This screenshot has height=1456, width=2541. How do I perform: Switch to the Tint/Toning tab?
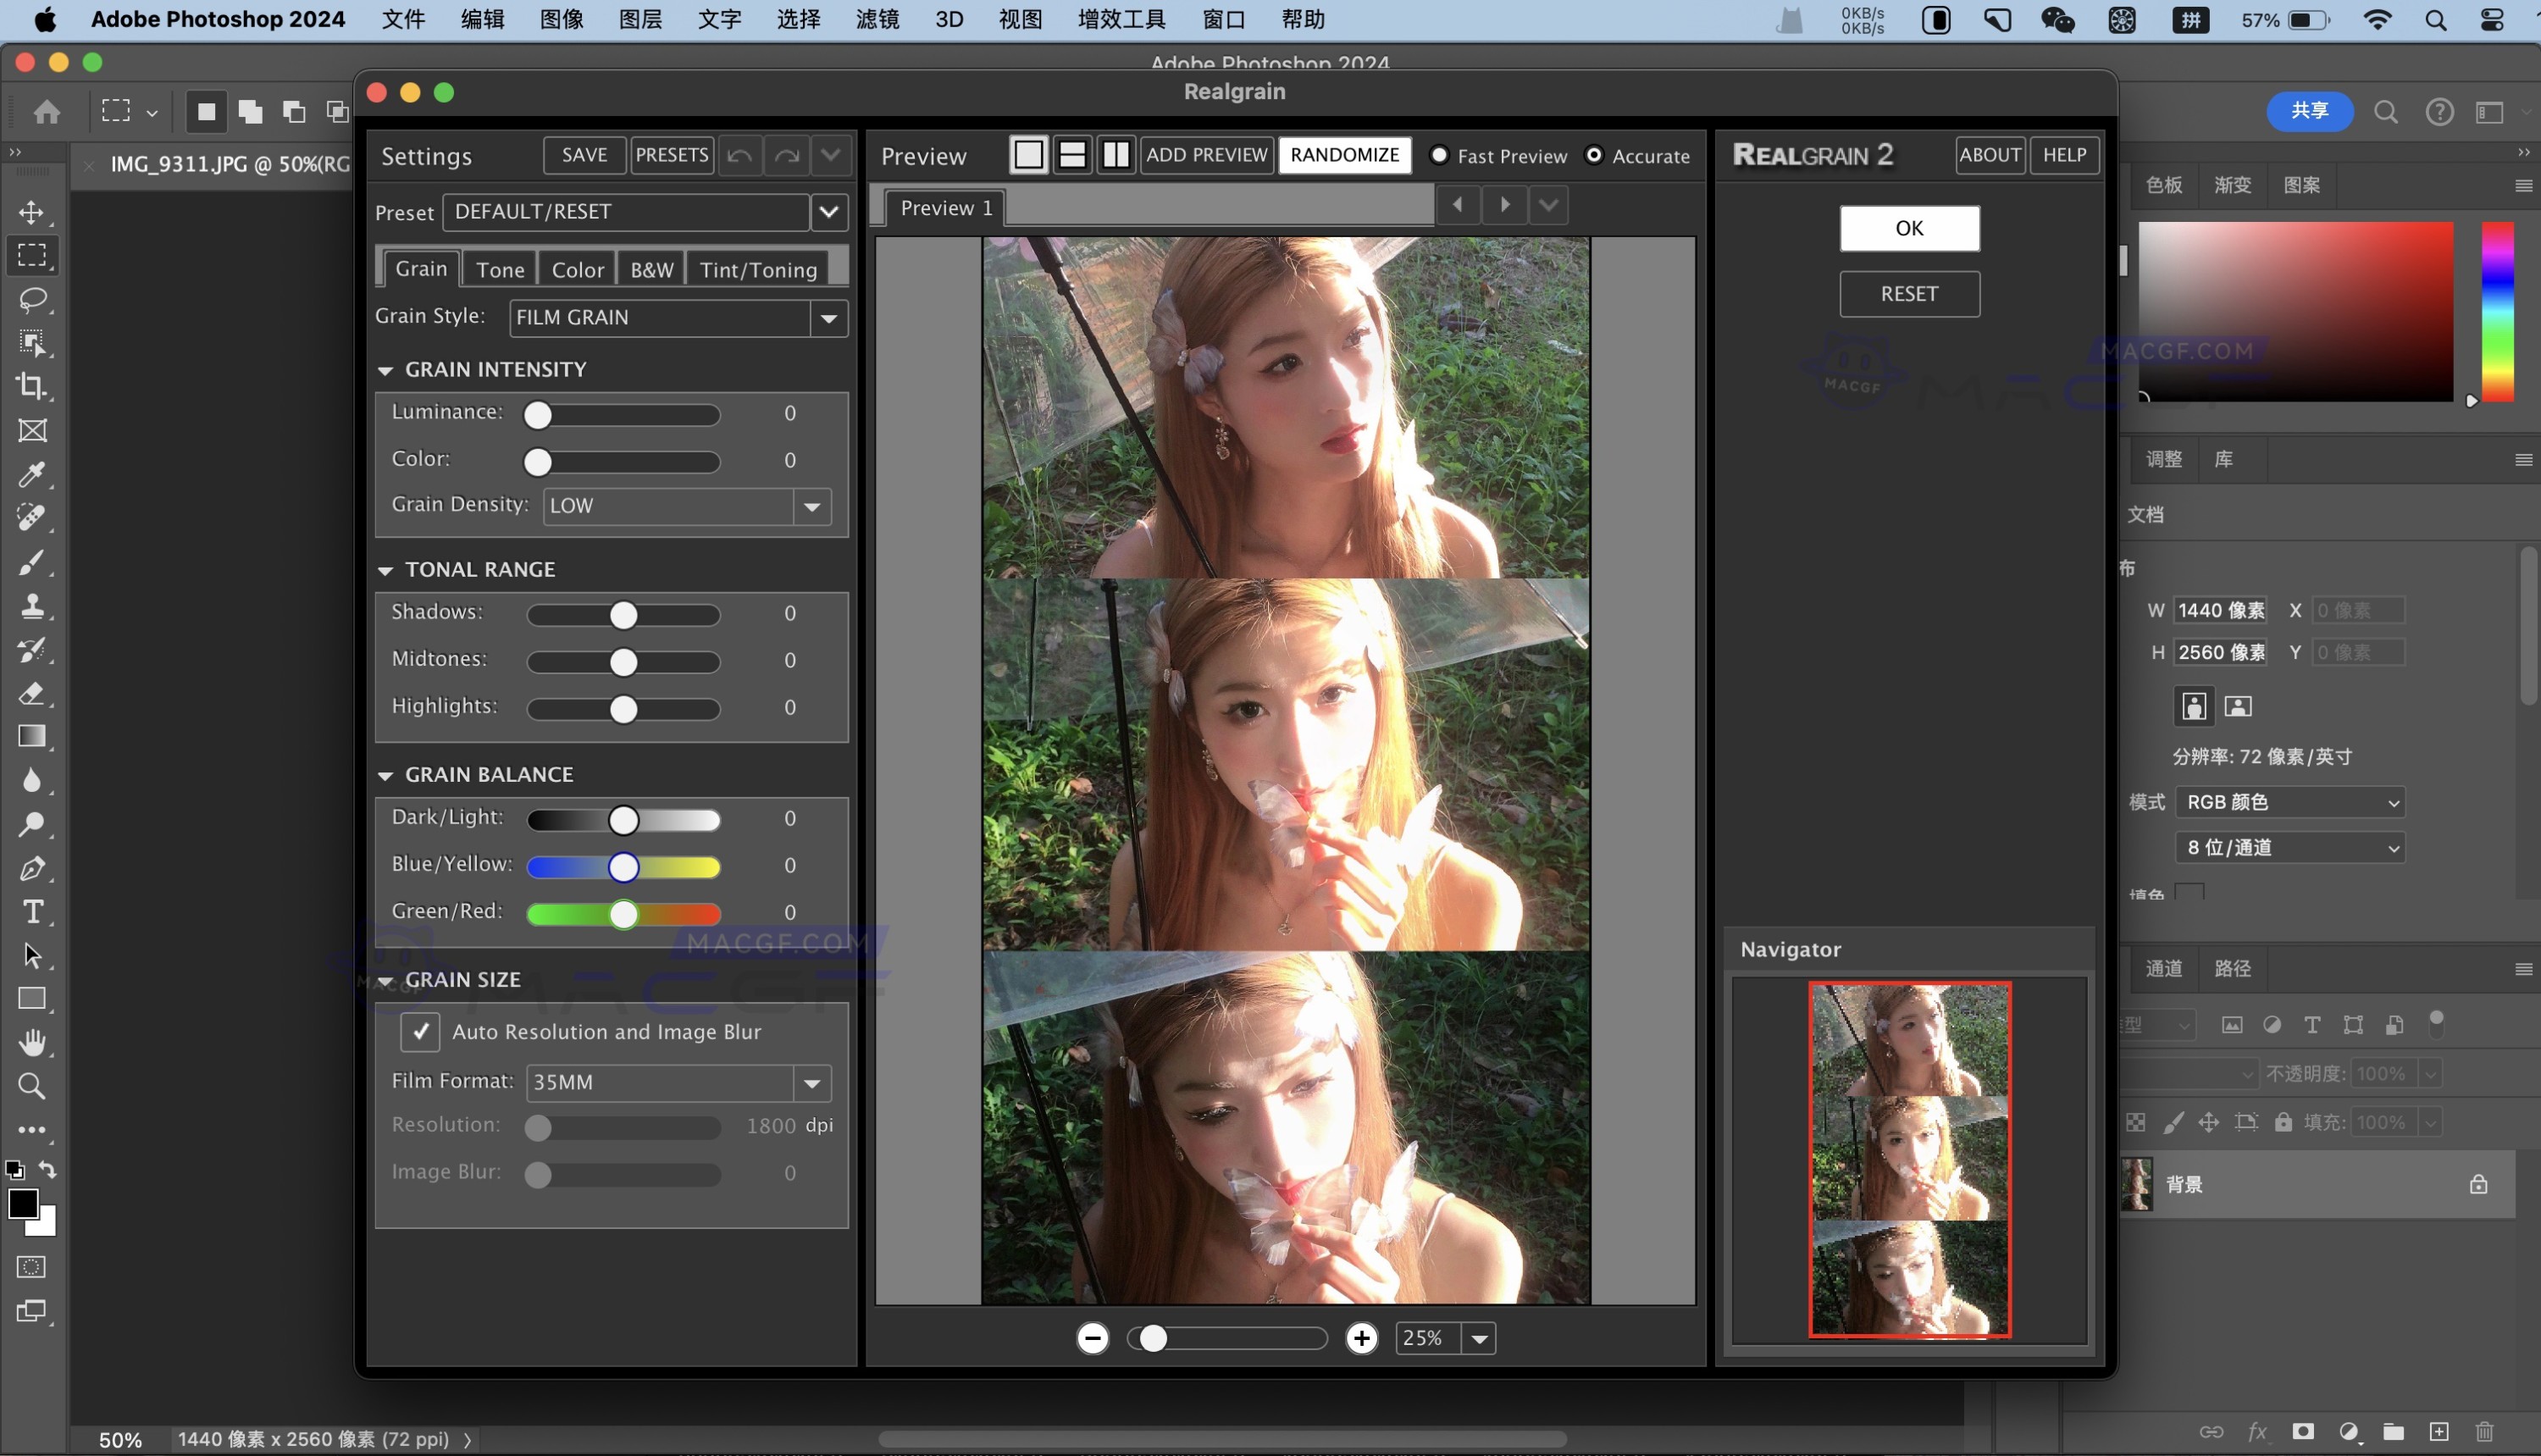758,269
